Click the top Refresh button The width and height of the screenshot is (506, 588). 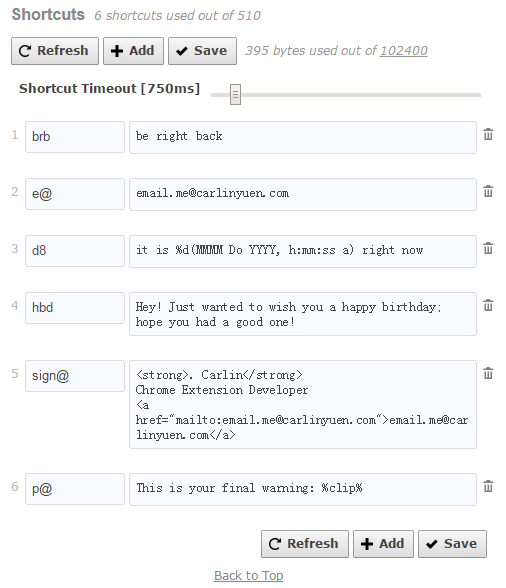tap(55, 51)
